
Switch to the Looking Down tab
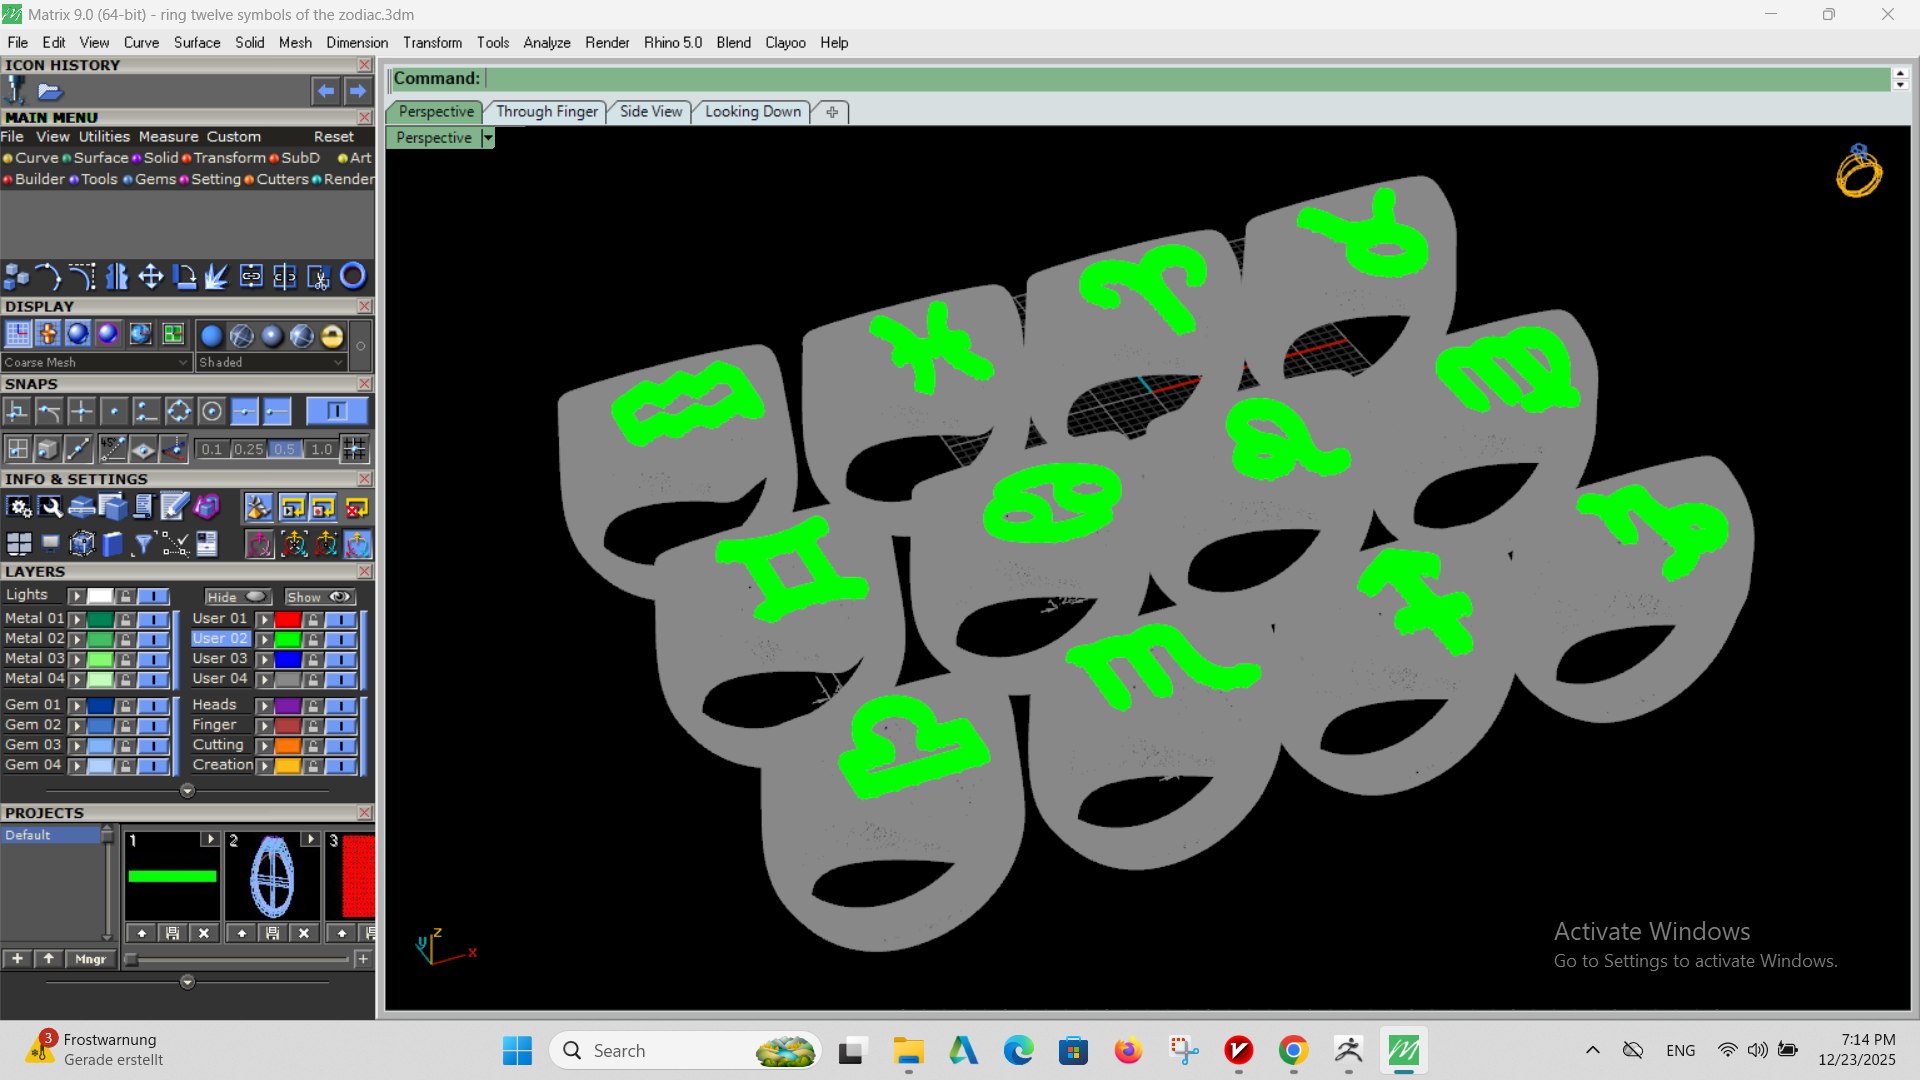tap(753, 112)
